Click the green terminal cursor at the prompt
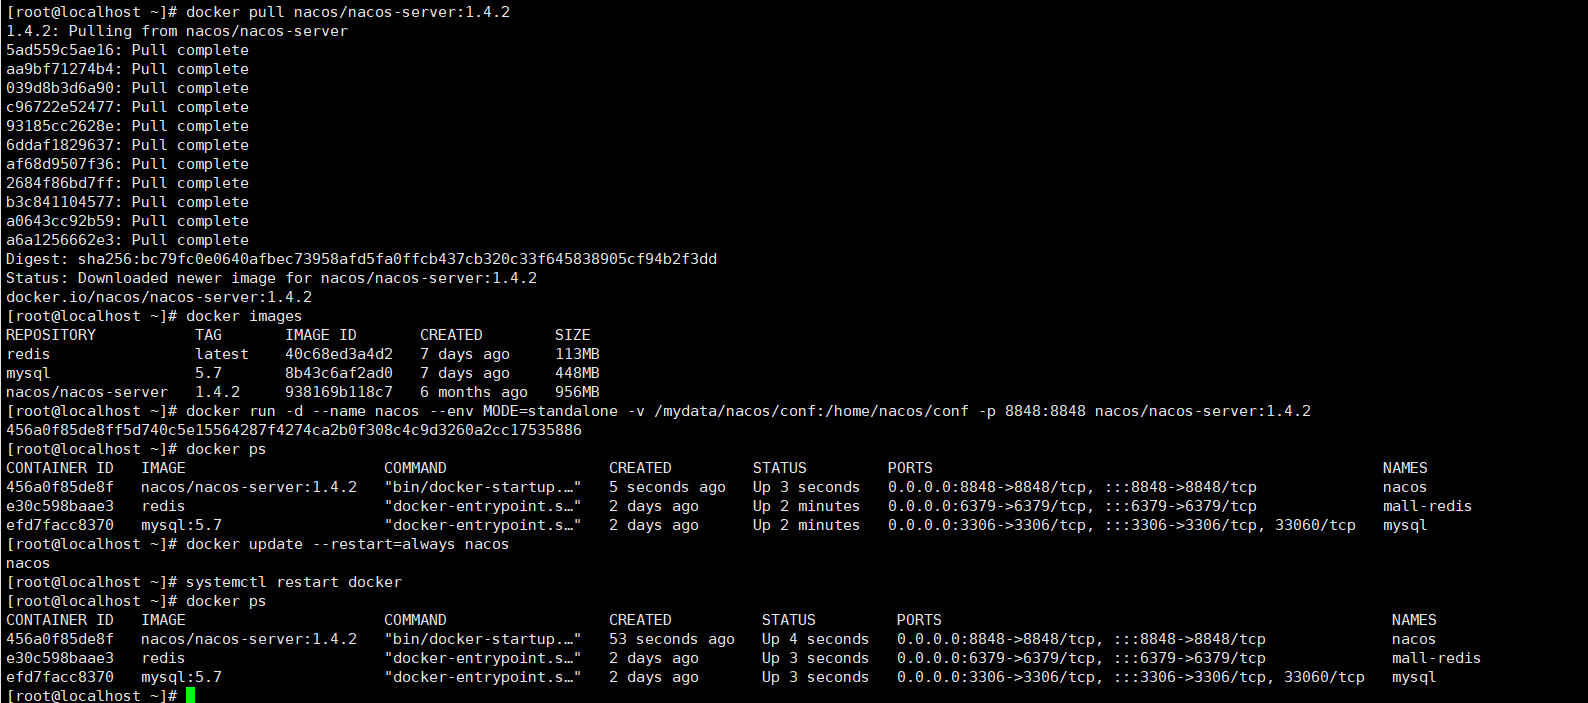Screen dimensions: 1588x703 click(190, 695)
